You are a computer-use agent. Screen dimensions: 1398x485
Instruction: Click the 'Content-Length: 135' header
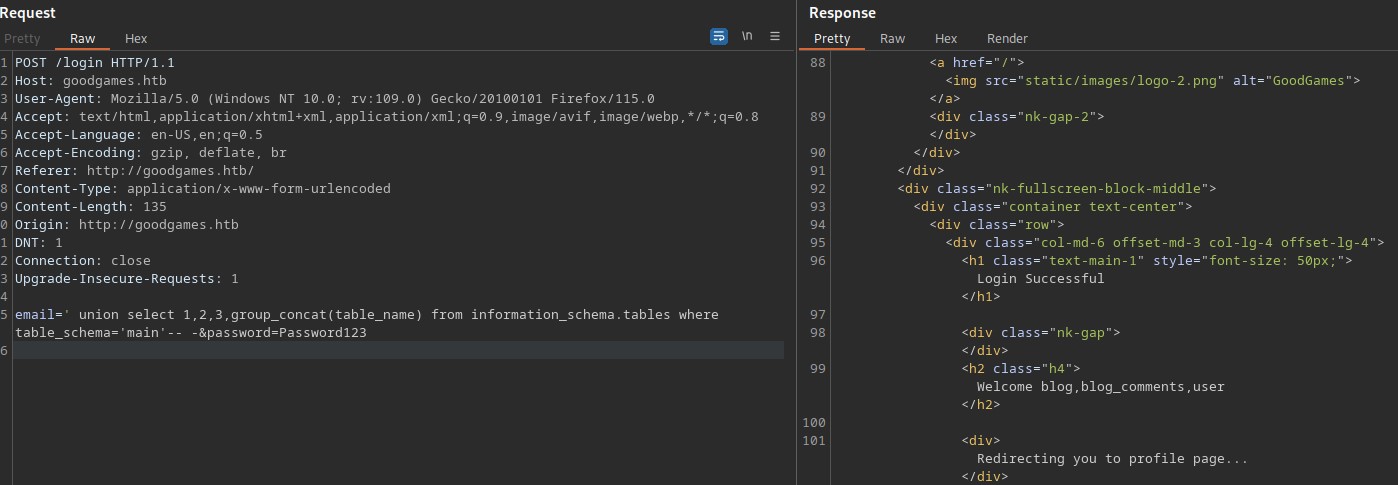tap(91, 206)
